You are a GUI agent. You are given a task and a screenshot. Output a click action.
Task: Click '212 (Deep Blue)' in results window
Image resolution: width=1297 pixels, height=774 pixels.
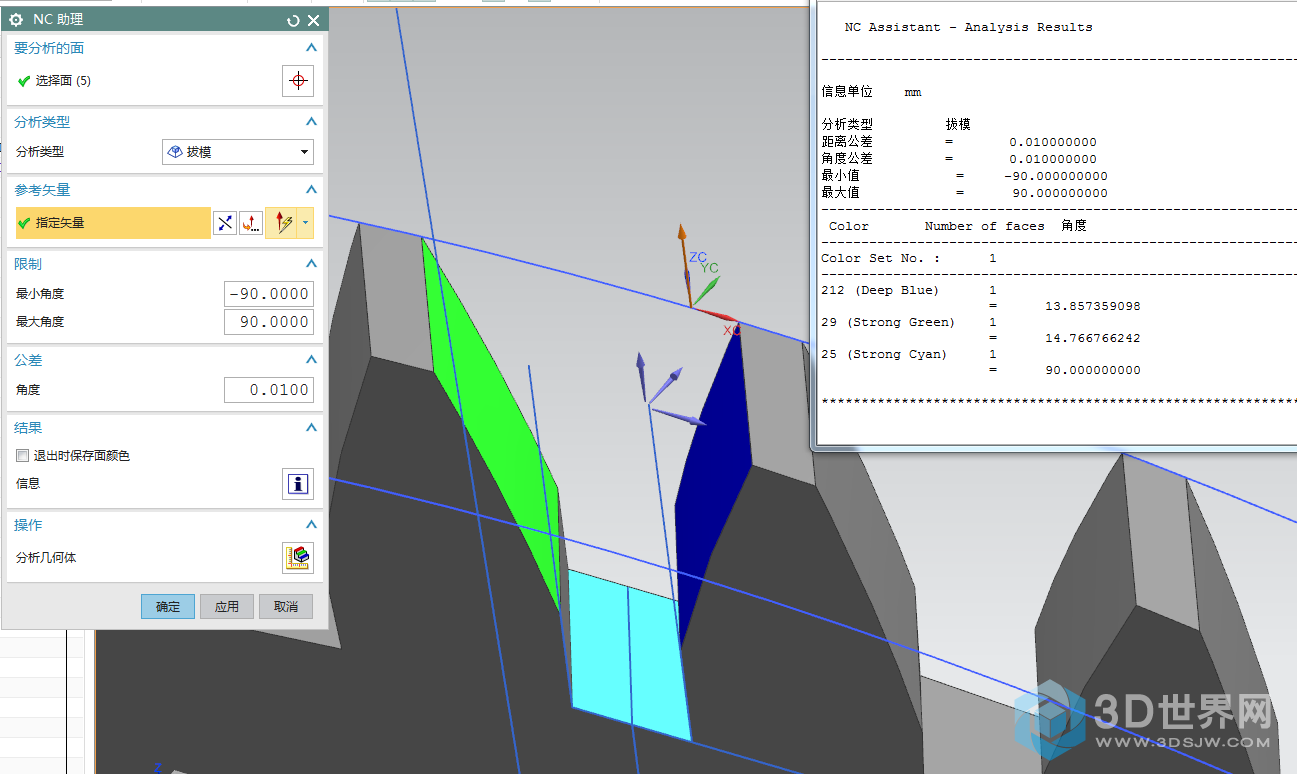880,290
